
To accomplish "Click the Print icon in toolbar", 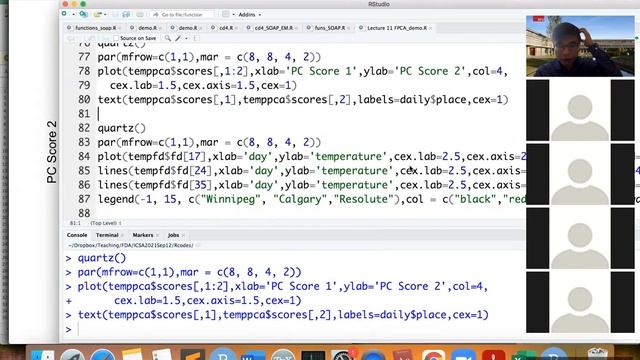I will (x=140, y=14).
